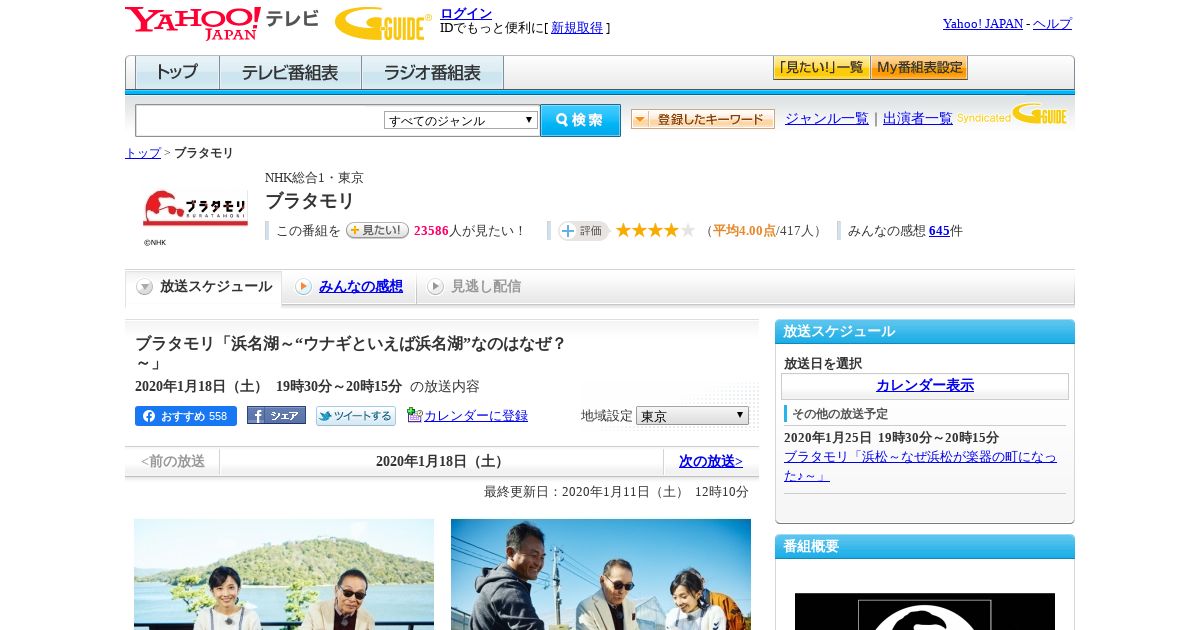Screen dimensions: 1200x630
Task: Expand the すべてのジャンル genre dropdown
Action: click(461, 120)
